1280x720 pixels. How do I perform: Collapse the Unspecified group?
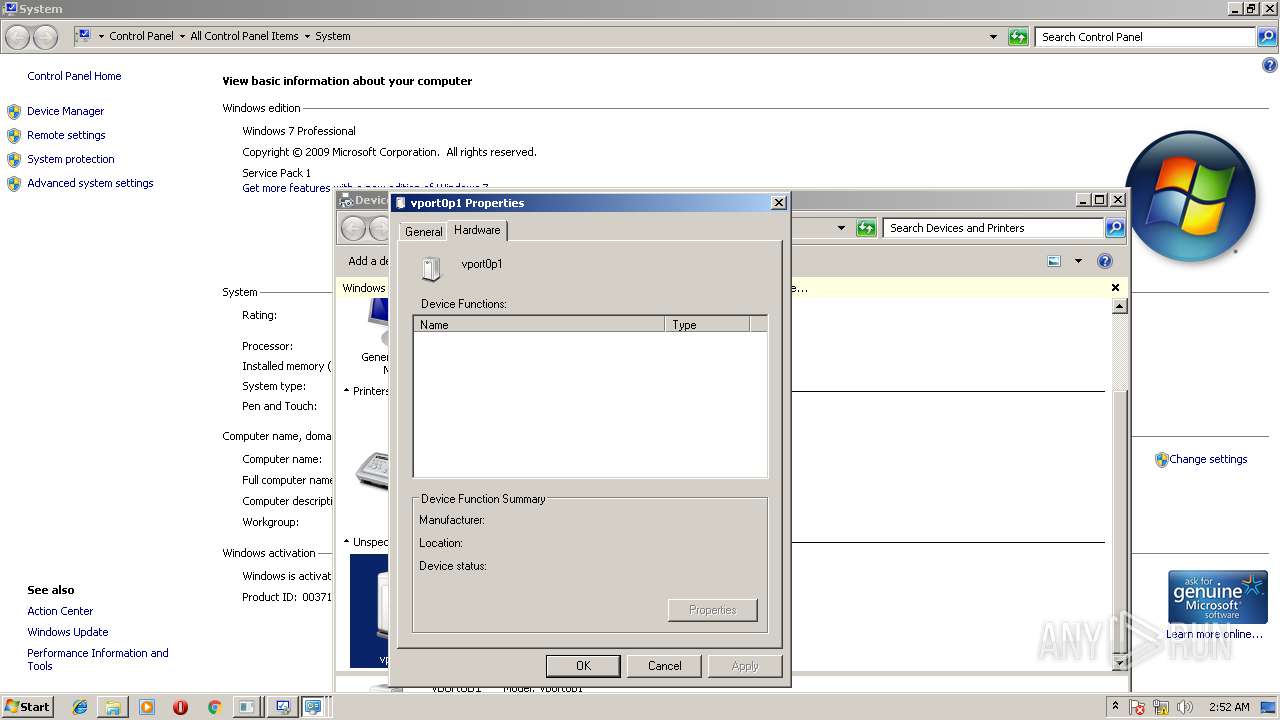(347, 542)
